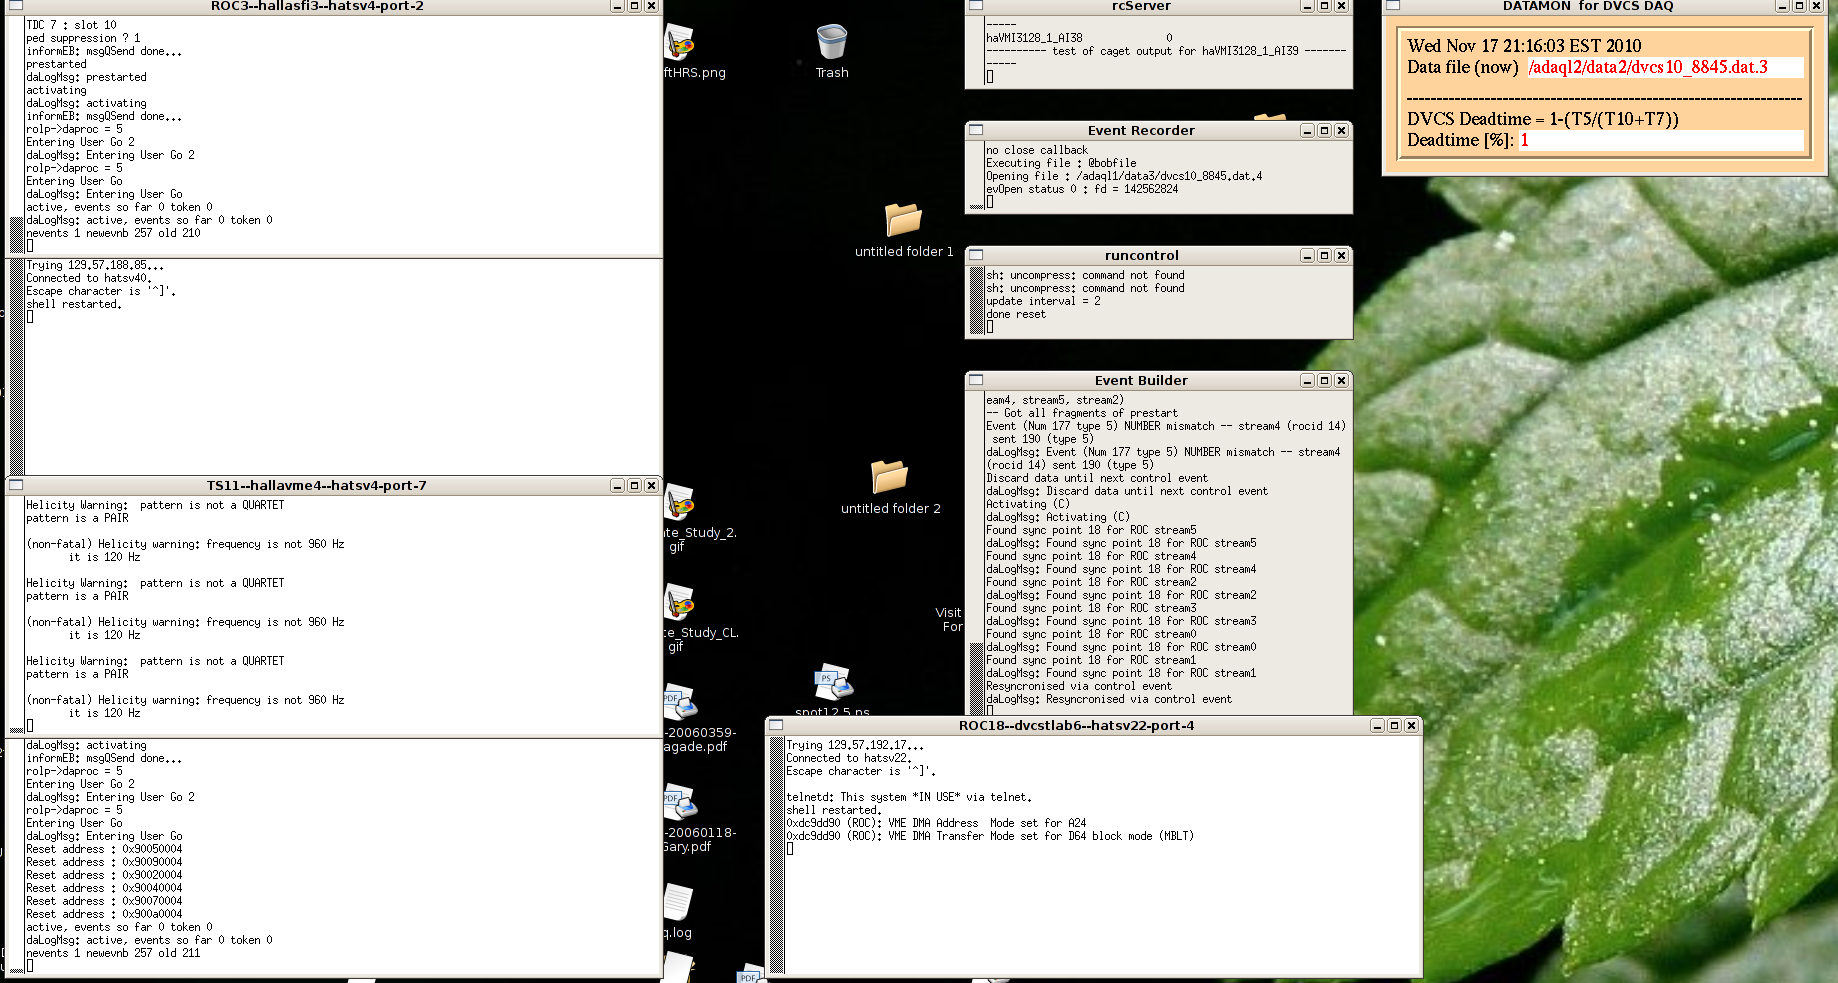Close the ROC18--dvcstlab6 terminal
This screenshot has width=1838, height=983.
(x=1411, y=726)
